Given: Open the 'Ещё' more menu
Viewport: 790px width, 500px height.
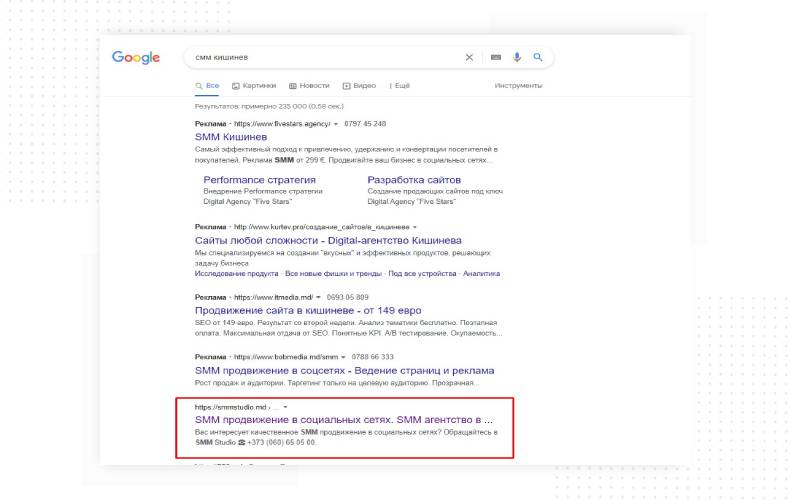Looking at the screenshot, I should 400,86.
